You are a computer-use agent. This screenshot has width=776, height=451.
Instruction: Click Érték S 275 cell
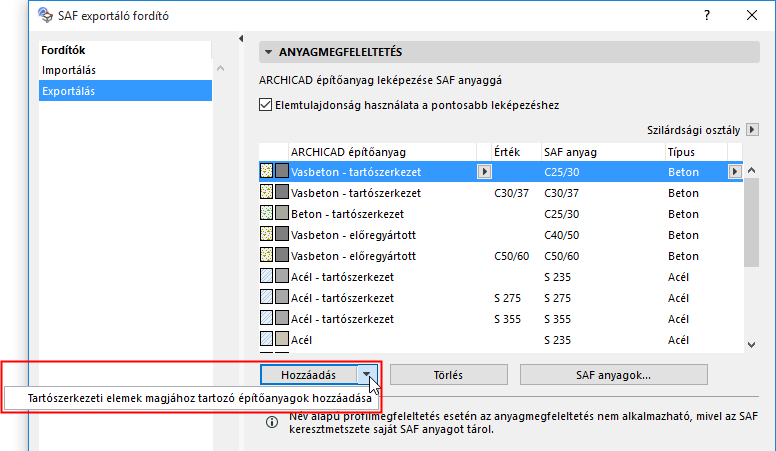click(x=507, y=298)
